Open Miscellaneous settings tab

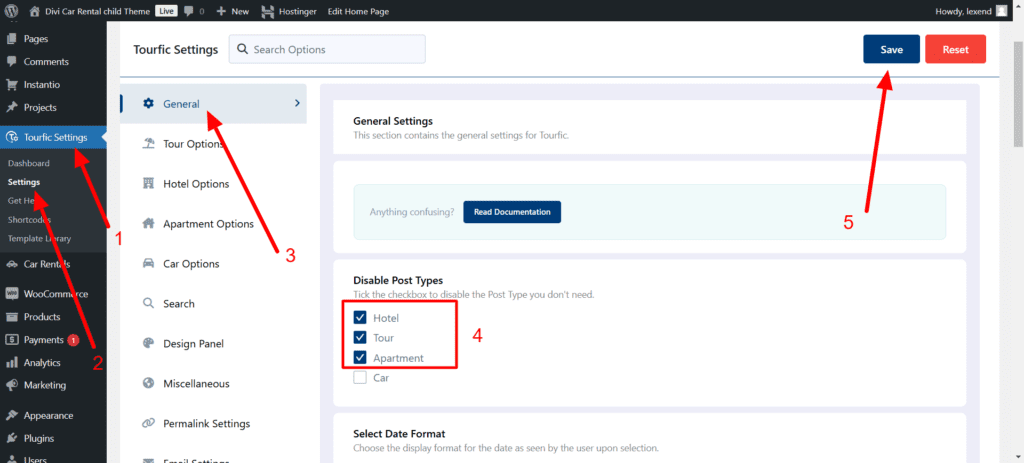(x=214, y=383)
